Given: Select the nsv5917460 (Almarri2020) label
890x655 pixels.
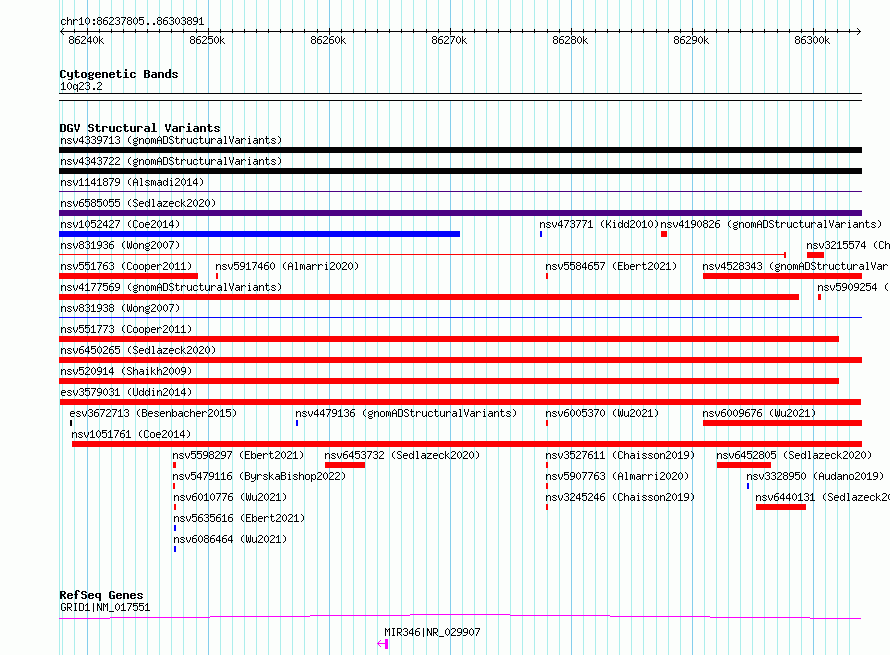Looking at the screenshot, I should (287, 266).
